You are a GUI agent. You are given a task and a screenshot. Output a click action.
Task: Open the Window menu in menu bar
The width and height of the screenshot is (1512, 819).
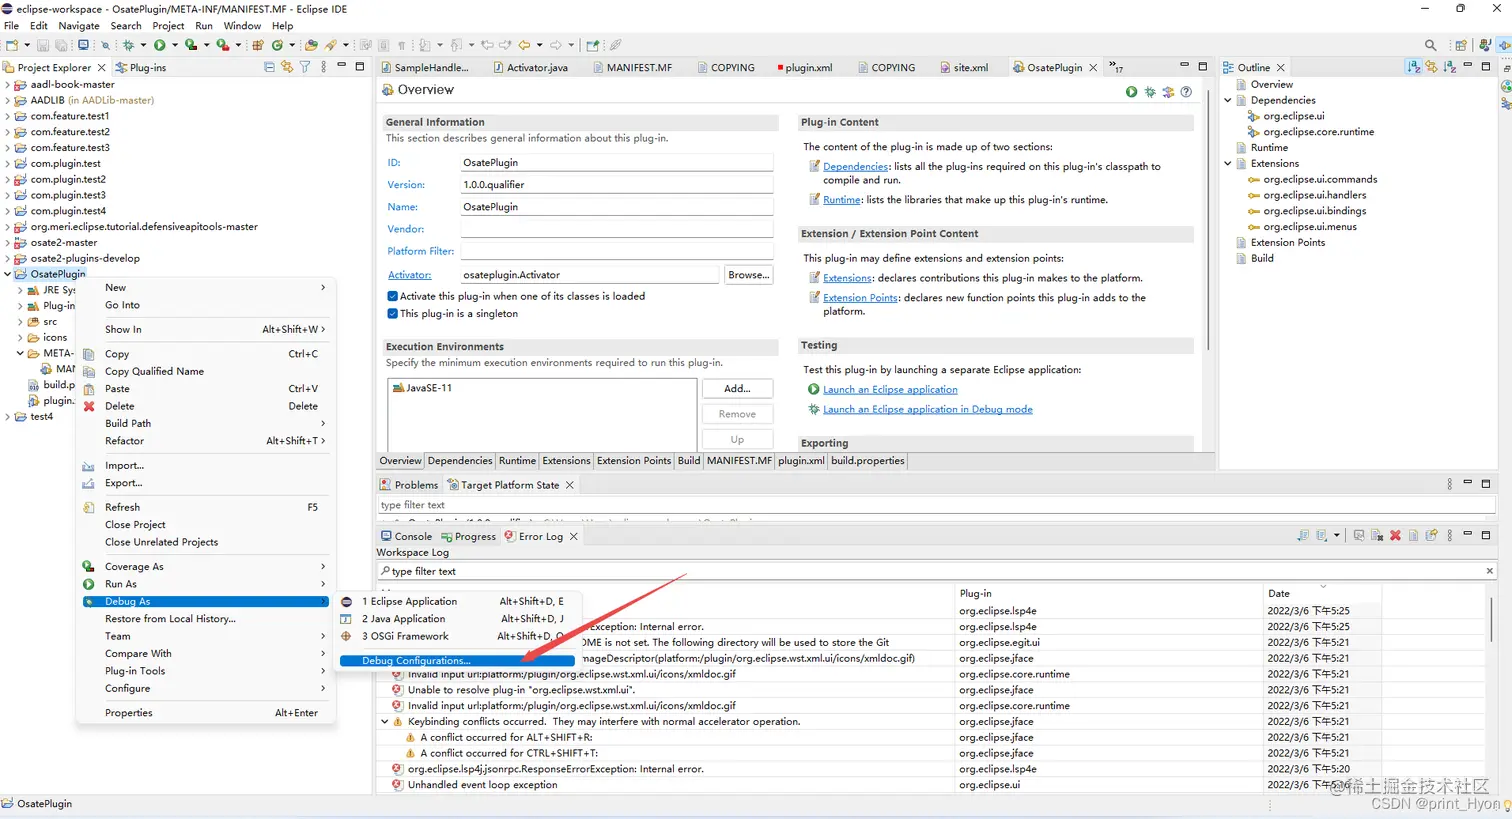point(242,26)
